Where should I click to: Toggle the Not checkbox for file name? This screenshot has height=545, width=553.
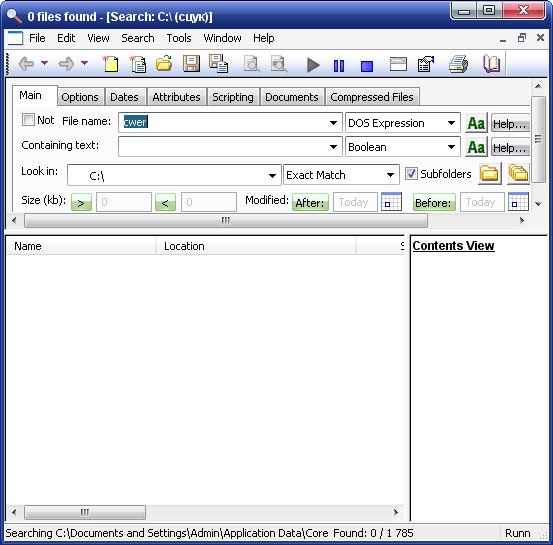[28, 120]
